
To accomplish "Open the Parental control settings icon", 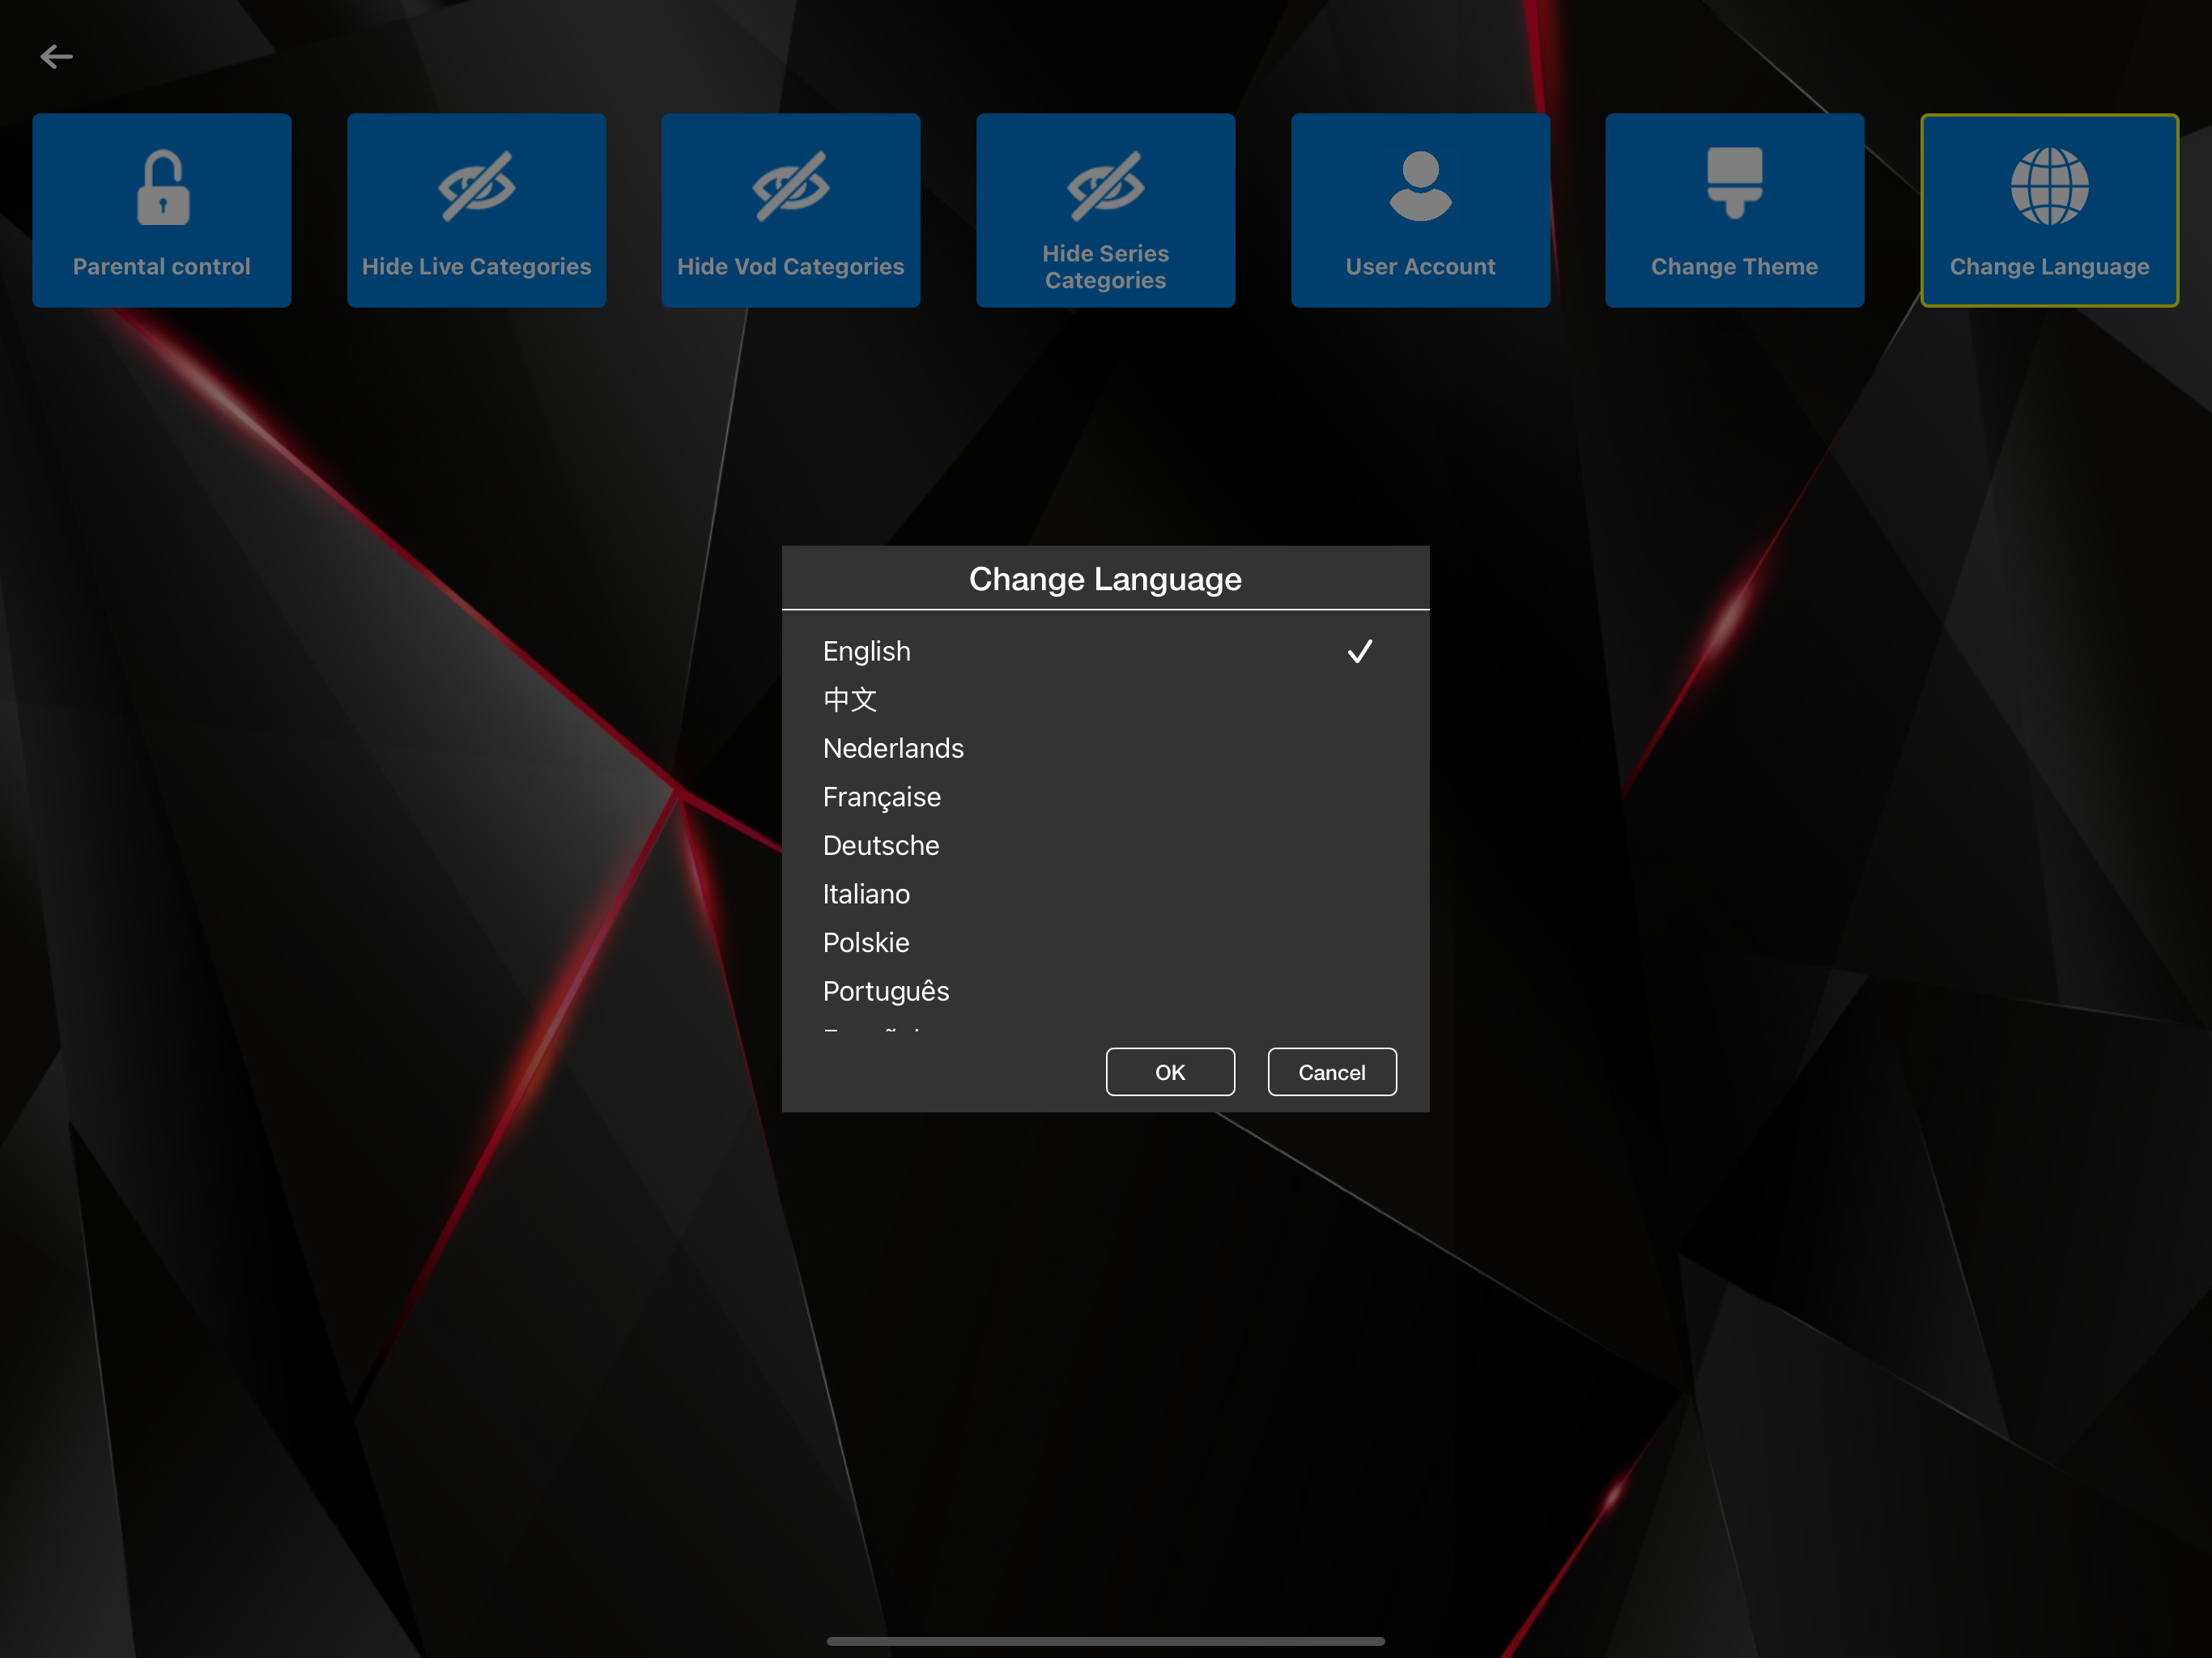I will click(x=161, y=210).
